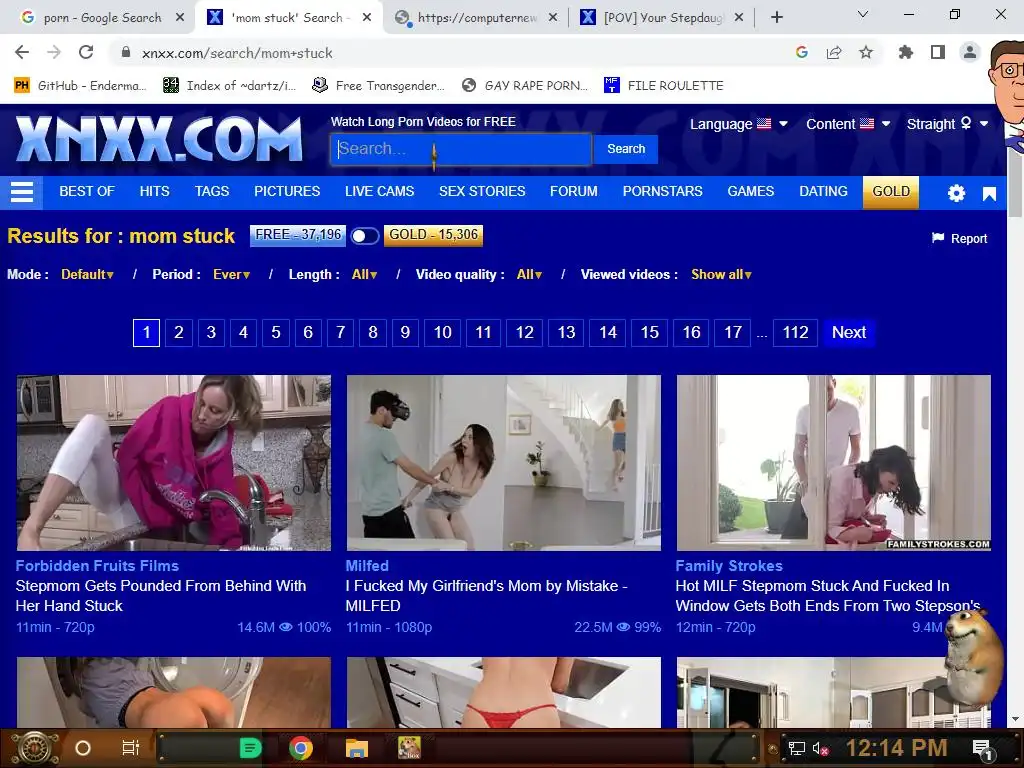Open the TAGS menu item
Screen dimensions: 1024x768
[x=212, y=191]
